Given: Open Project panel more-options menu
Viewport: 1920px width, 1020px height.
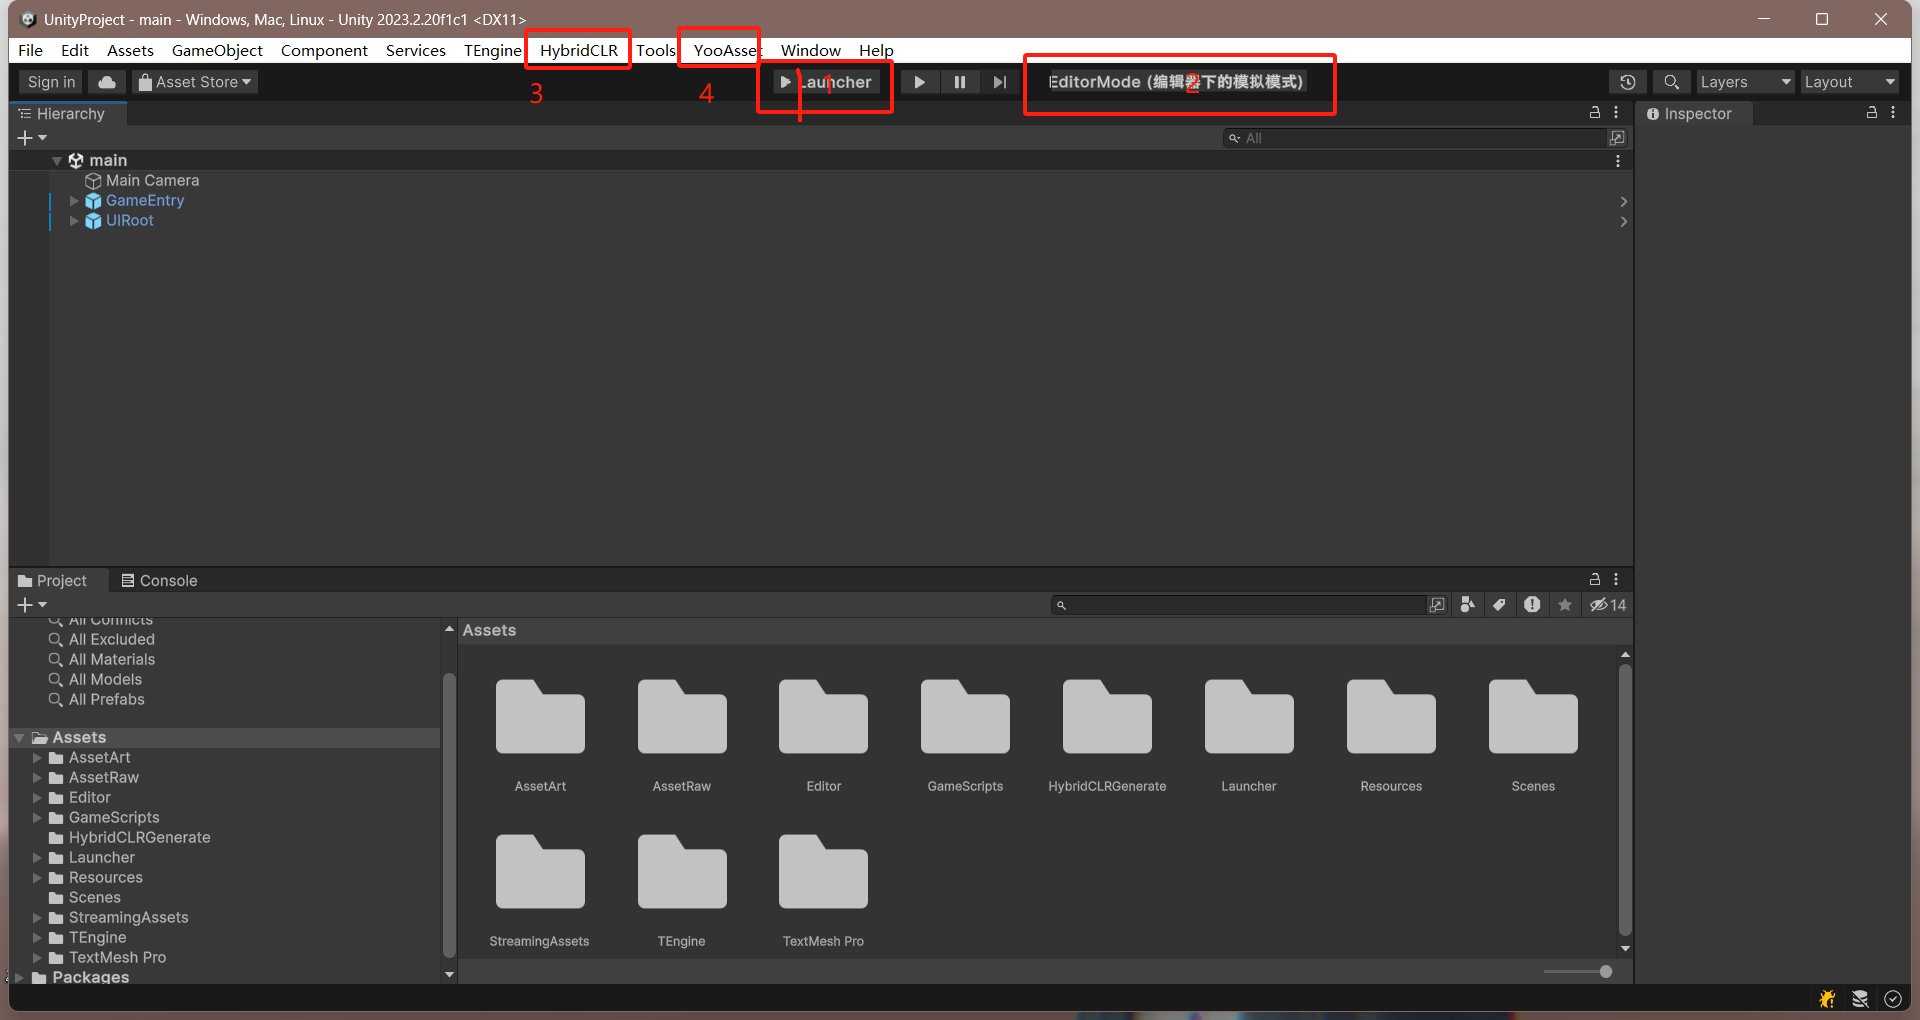Looking at the screenshot, I should click(1616, 579).
